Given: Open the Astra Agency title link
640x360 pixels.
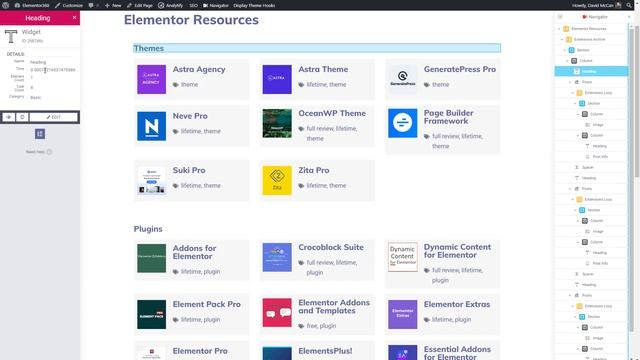Looking at the screenshot, I should (x=199, y=69).
